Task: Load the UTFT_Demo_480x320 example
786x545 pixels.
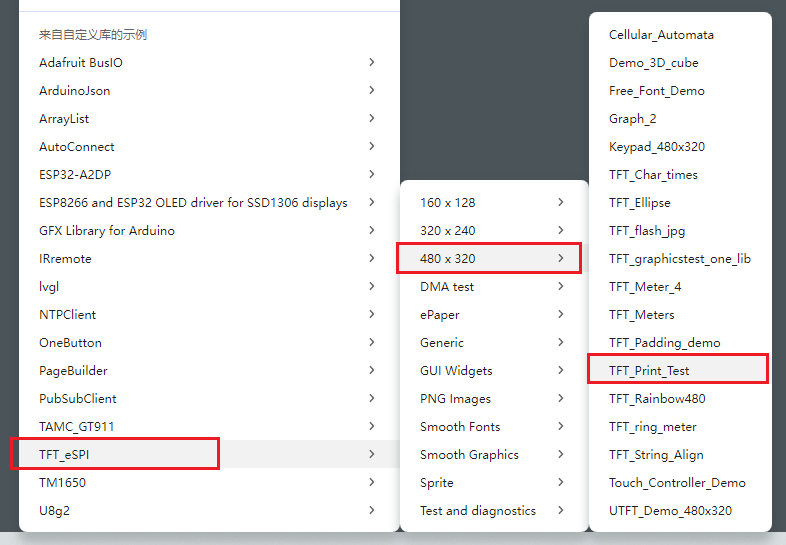Action: coord(680,511)
